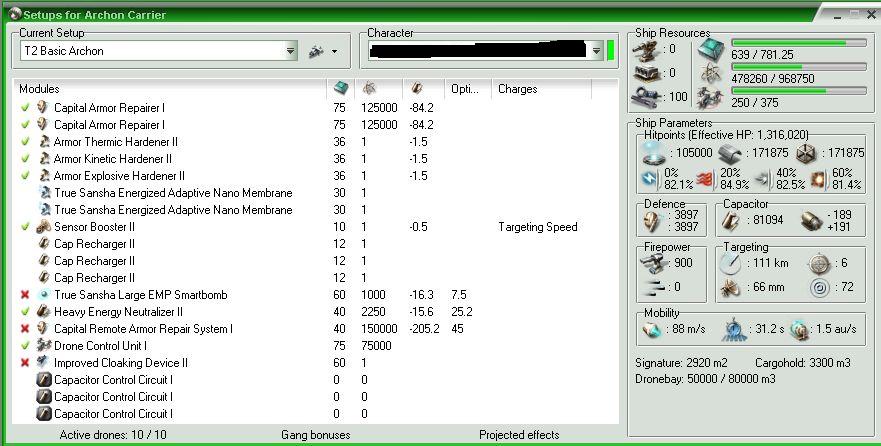Click True Sansha EMP Smartbomb module icon

[x=44, y=295]
